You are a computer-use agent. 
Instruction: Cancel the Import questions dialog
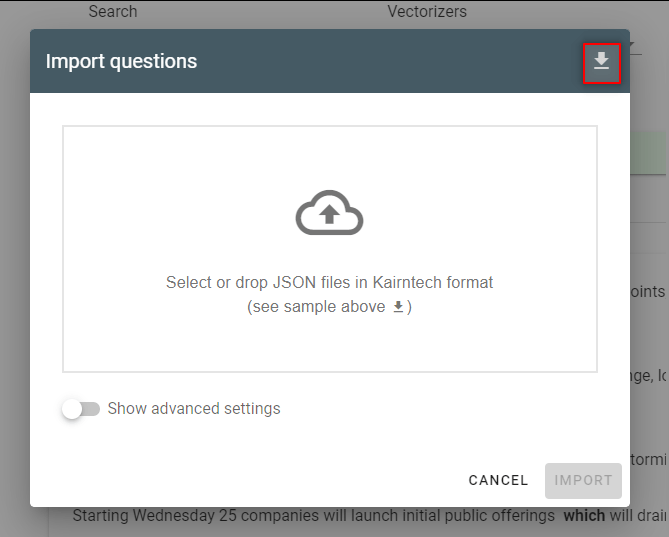point(498,480)
